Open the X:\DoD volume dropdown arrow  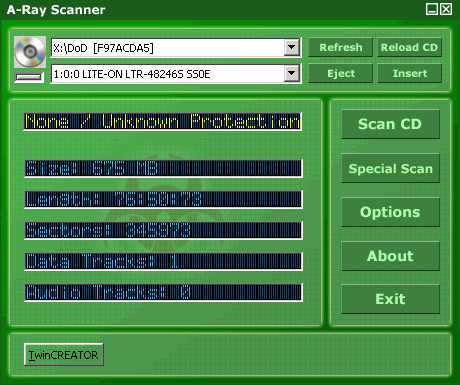tap(292, 48)
